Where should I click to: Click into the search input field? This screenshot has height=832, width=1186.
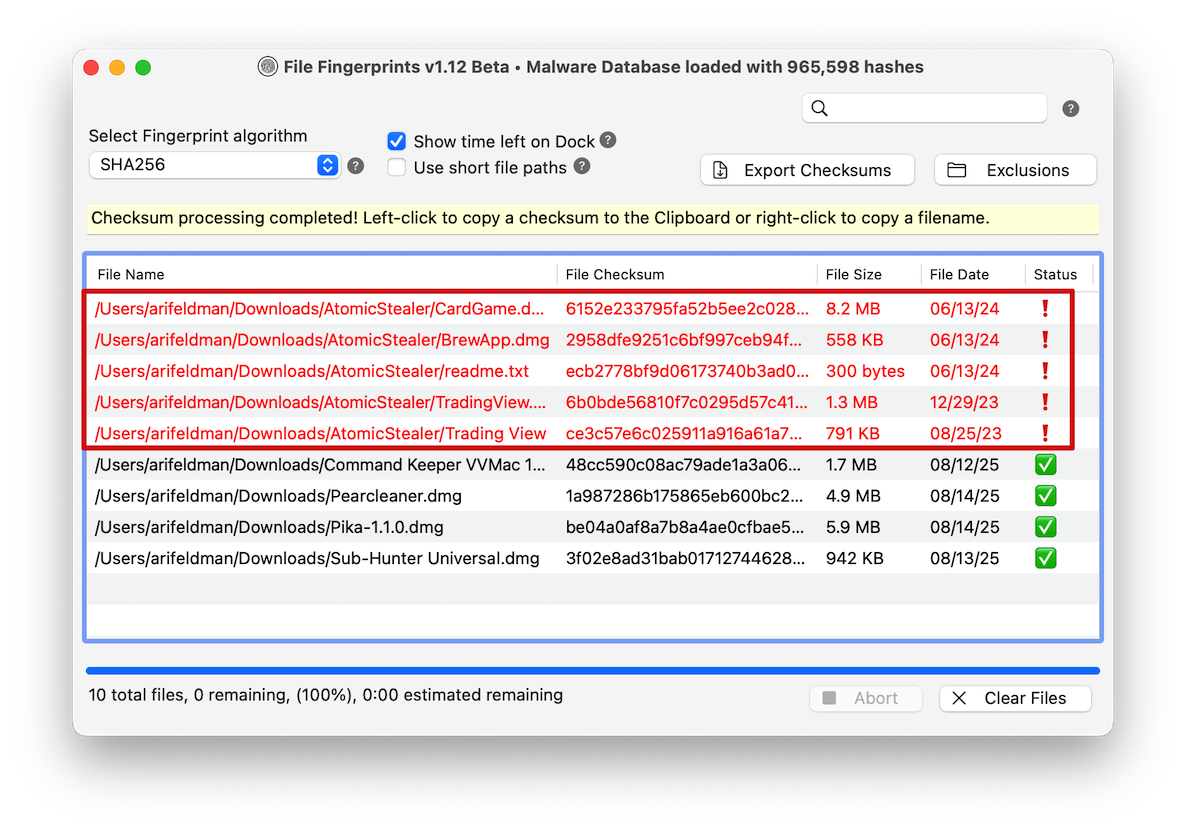pyautogui.click(x=935, y=108)
